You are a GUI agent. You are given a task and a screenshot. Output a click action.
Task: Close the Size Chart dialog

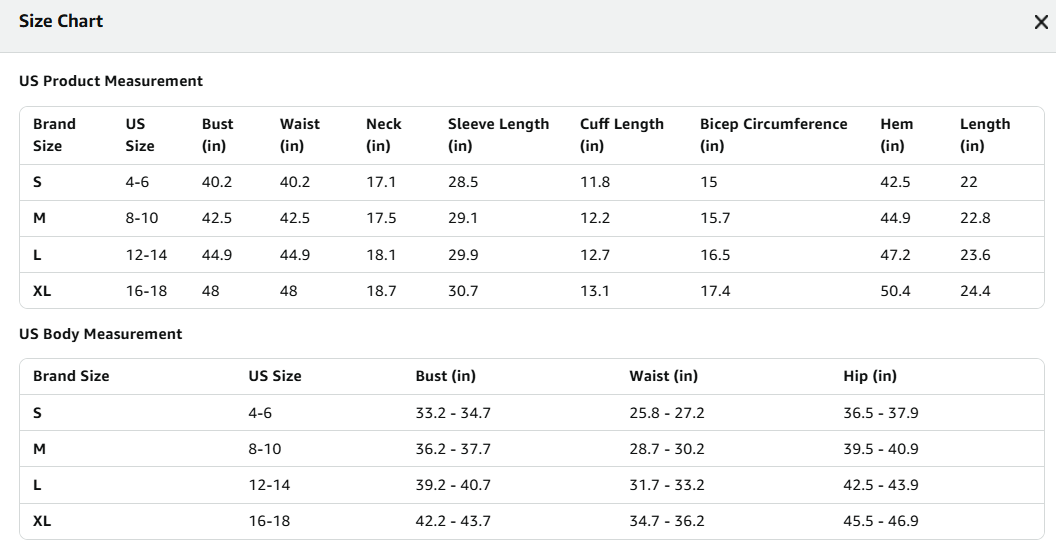click(x=1041, y=22)
